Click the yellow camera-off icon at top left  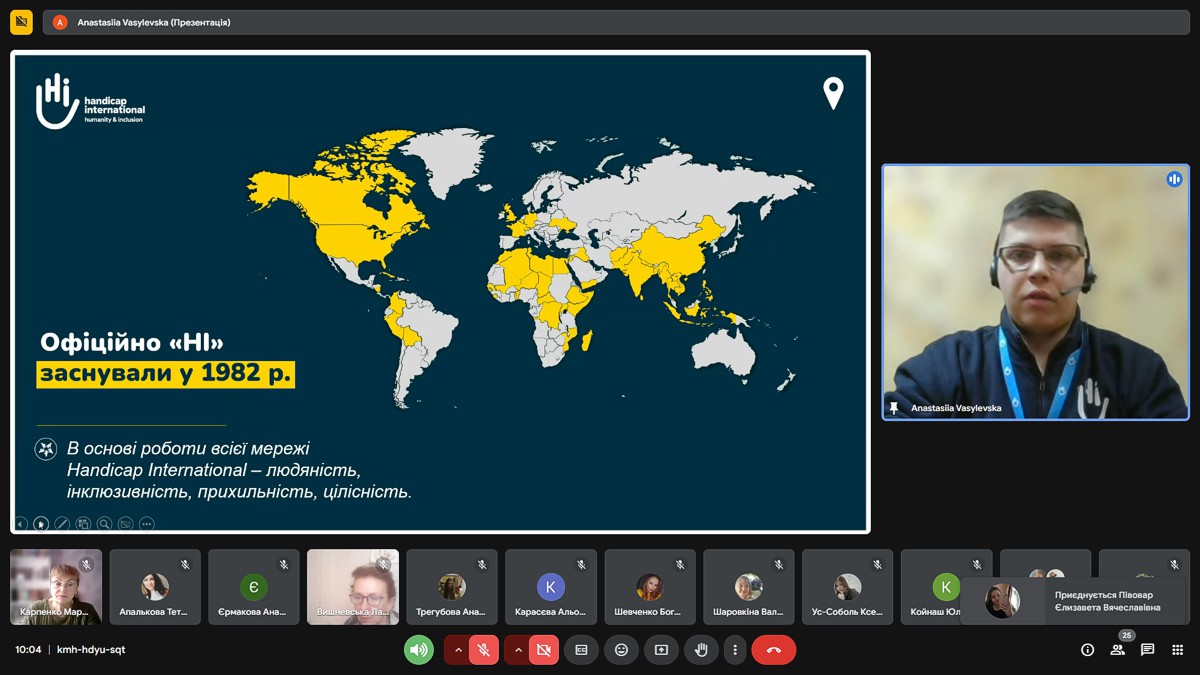coord(21,22)
